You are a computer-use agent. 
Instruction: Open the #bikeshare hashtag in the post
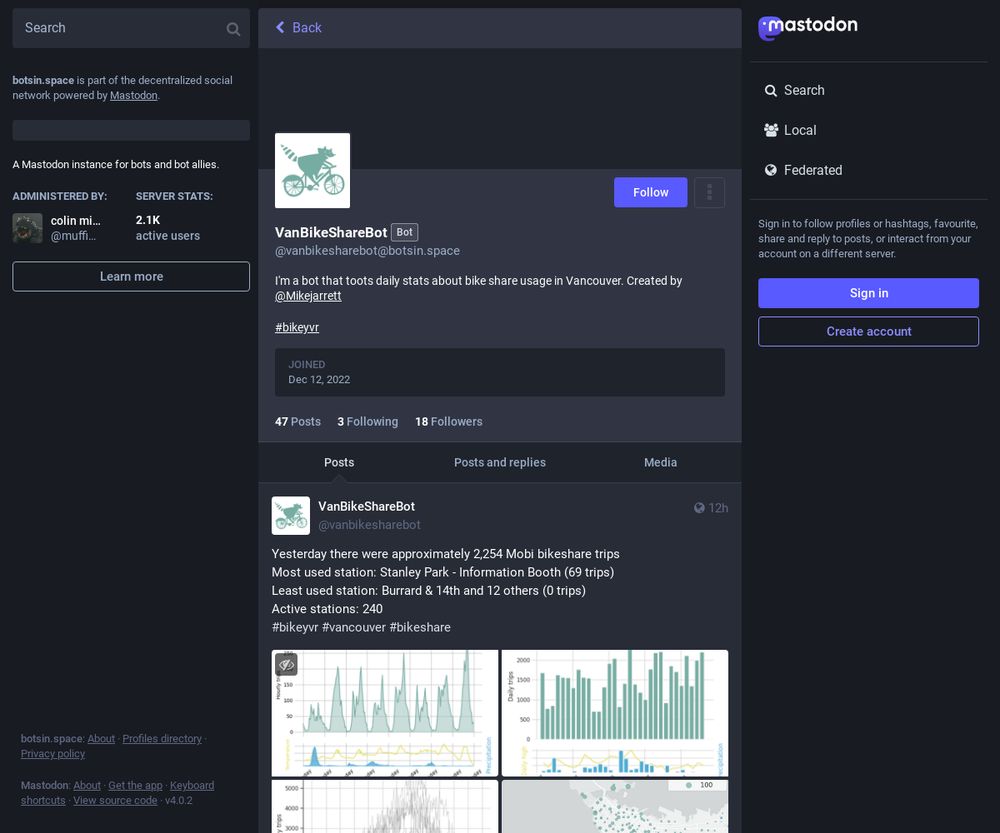420,627
